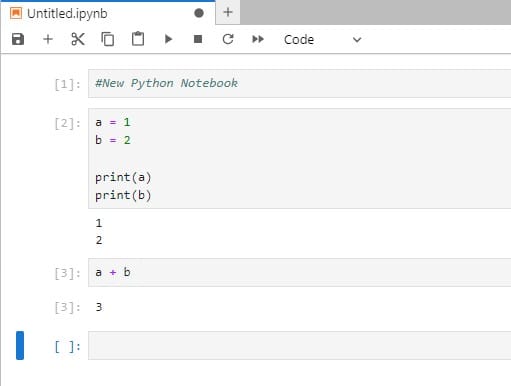This screenshot has width=511, height=386.
Task: Click the [1]: input prompt
Action: [x=68, y=84]
